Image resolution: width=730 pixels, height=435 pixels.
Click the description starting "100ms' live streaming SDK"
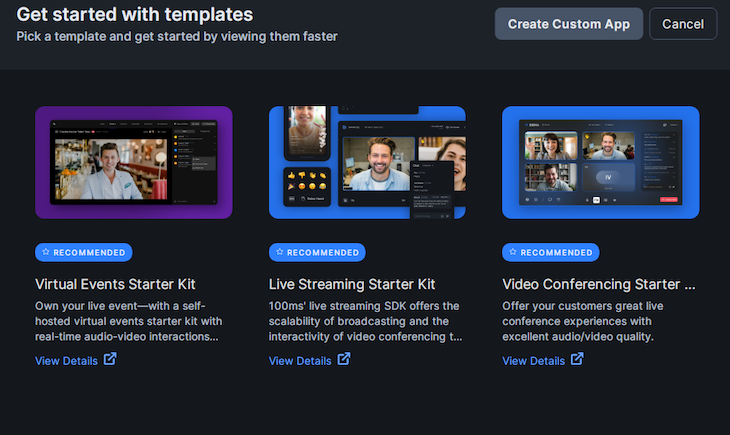366,321
